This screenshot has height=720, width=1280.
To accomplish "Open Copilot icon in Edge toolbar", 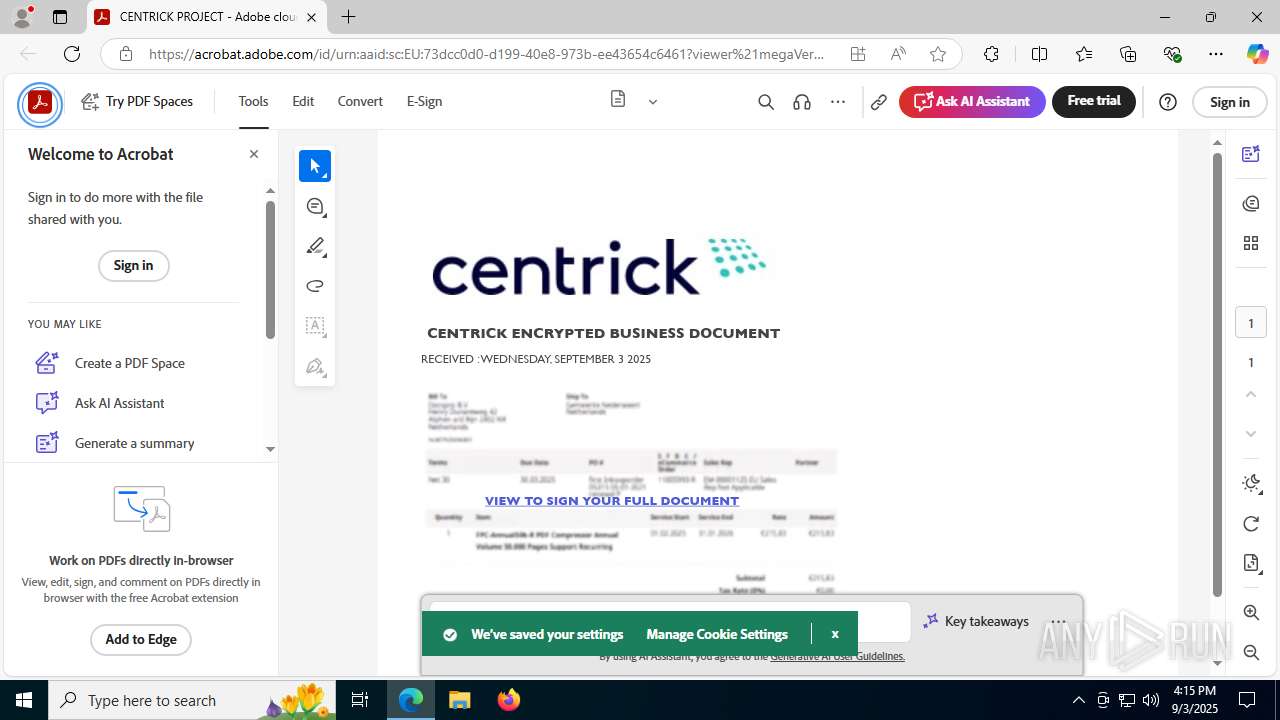I will pyautogui.click(x=1257, y=54).
